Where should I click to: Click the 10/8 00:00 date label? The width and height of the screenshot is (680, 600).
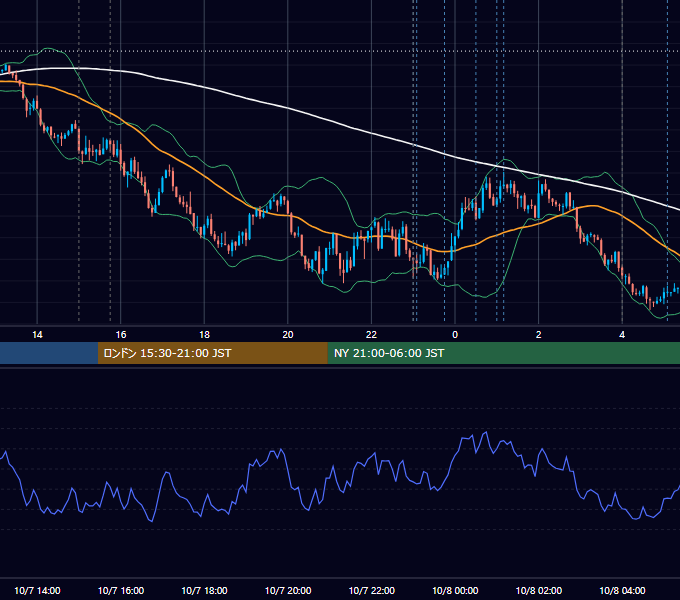click(x=455, y=590)
